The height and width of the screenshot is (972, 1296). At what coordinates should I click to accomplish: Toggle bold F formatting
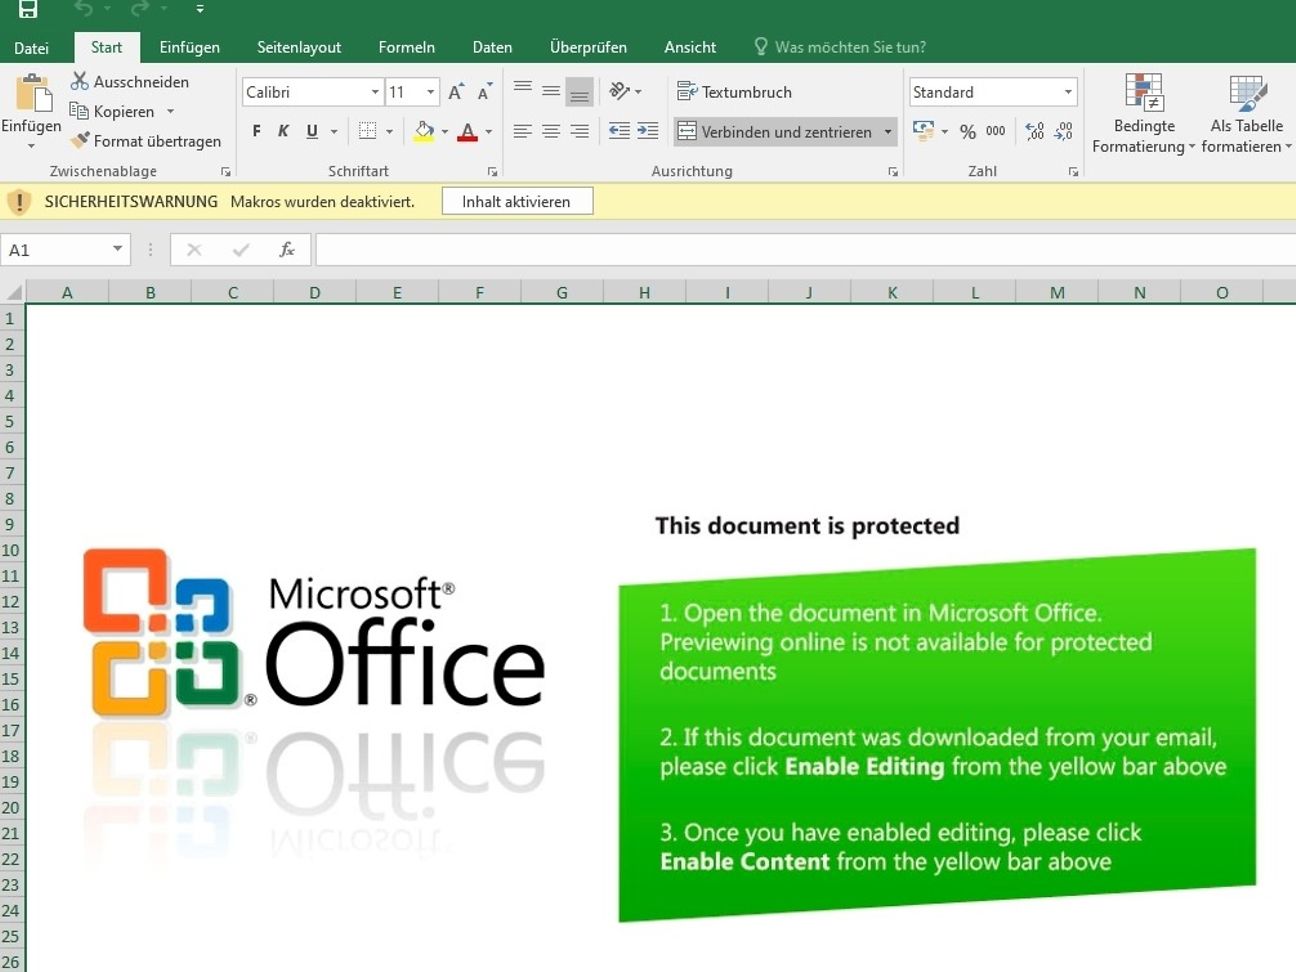coord(257,131)
